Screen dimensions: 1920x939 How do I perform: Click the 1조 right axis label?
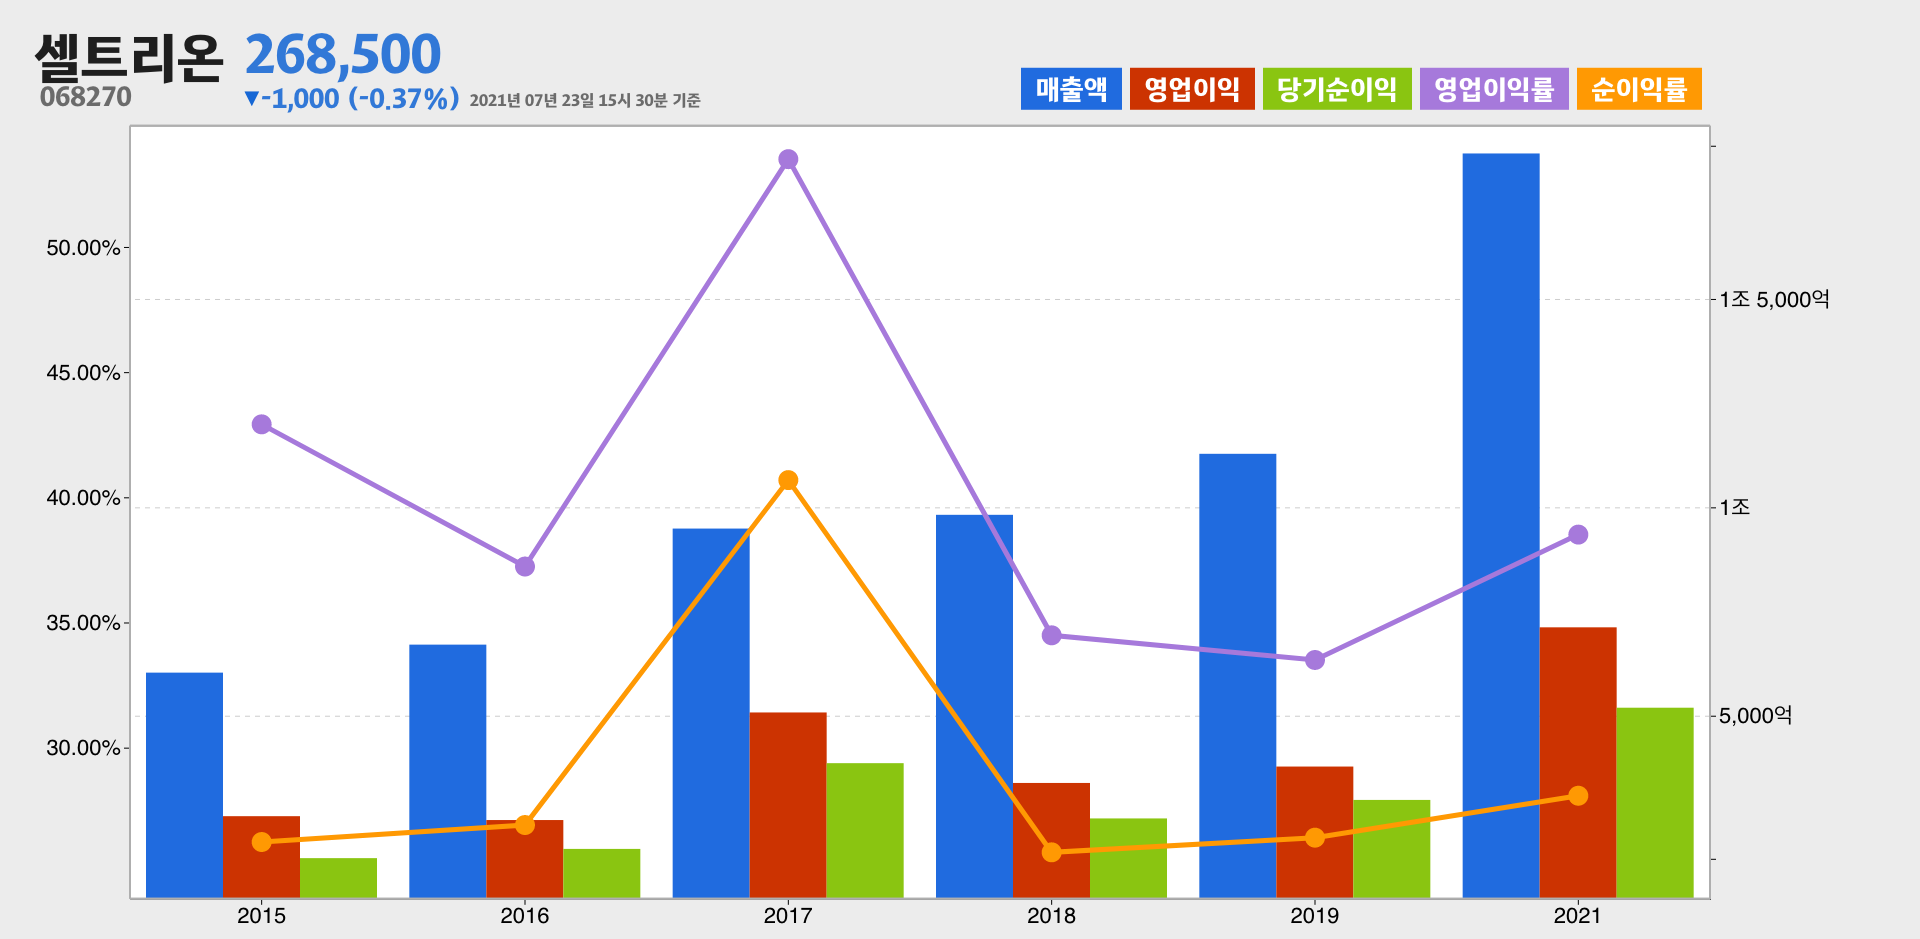coord(1735,508)
